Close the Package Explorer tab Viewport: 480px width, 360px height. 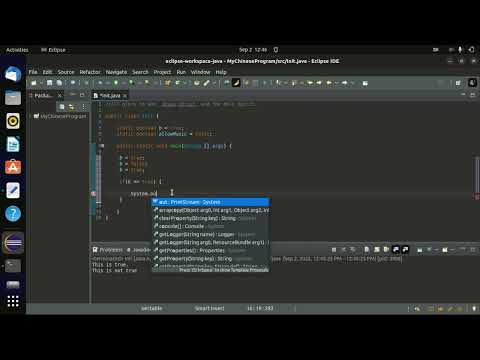60,96
